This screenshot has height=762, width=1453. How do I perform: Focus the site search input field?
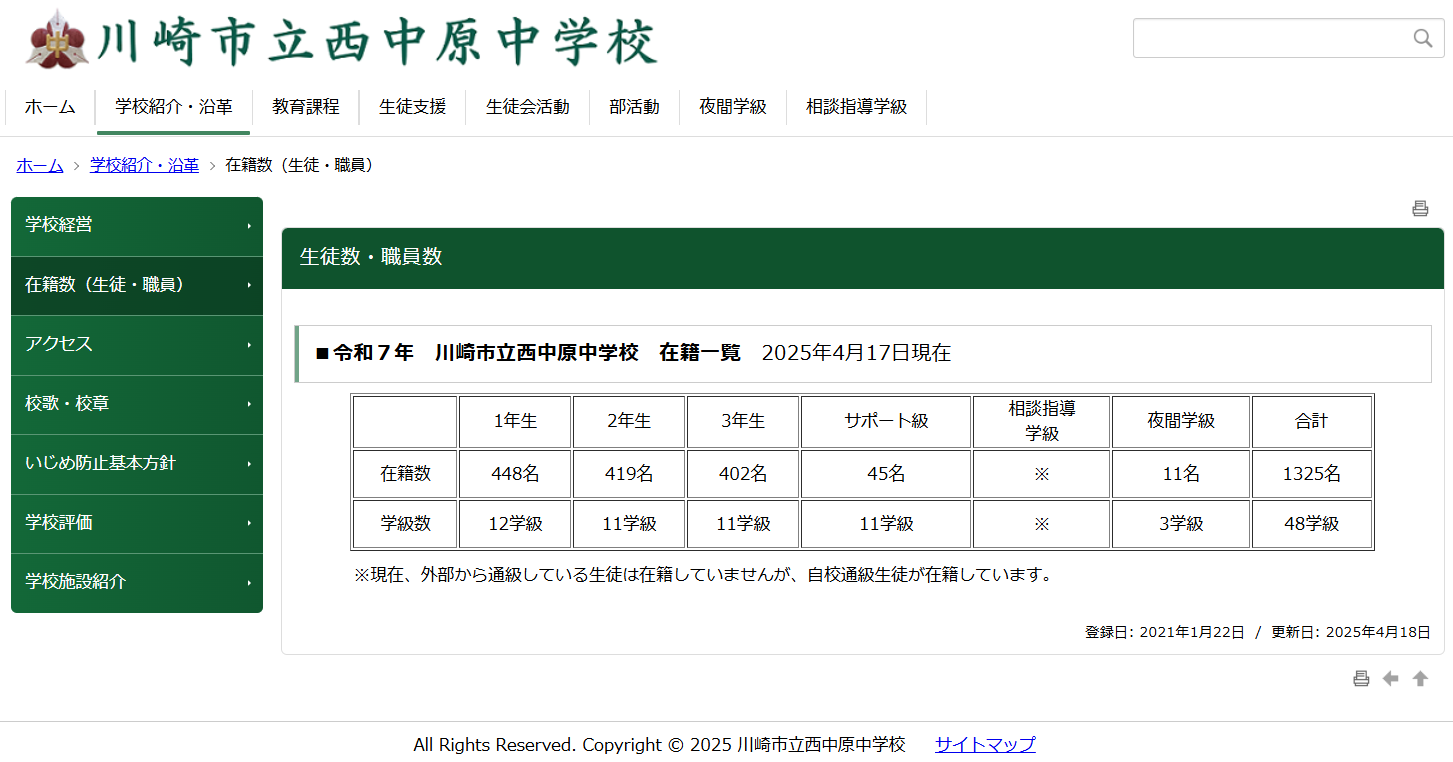point(1270,38)
